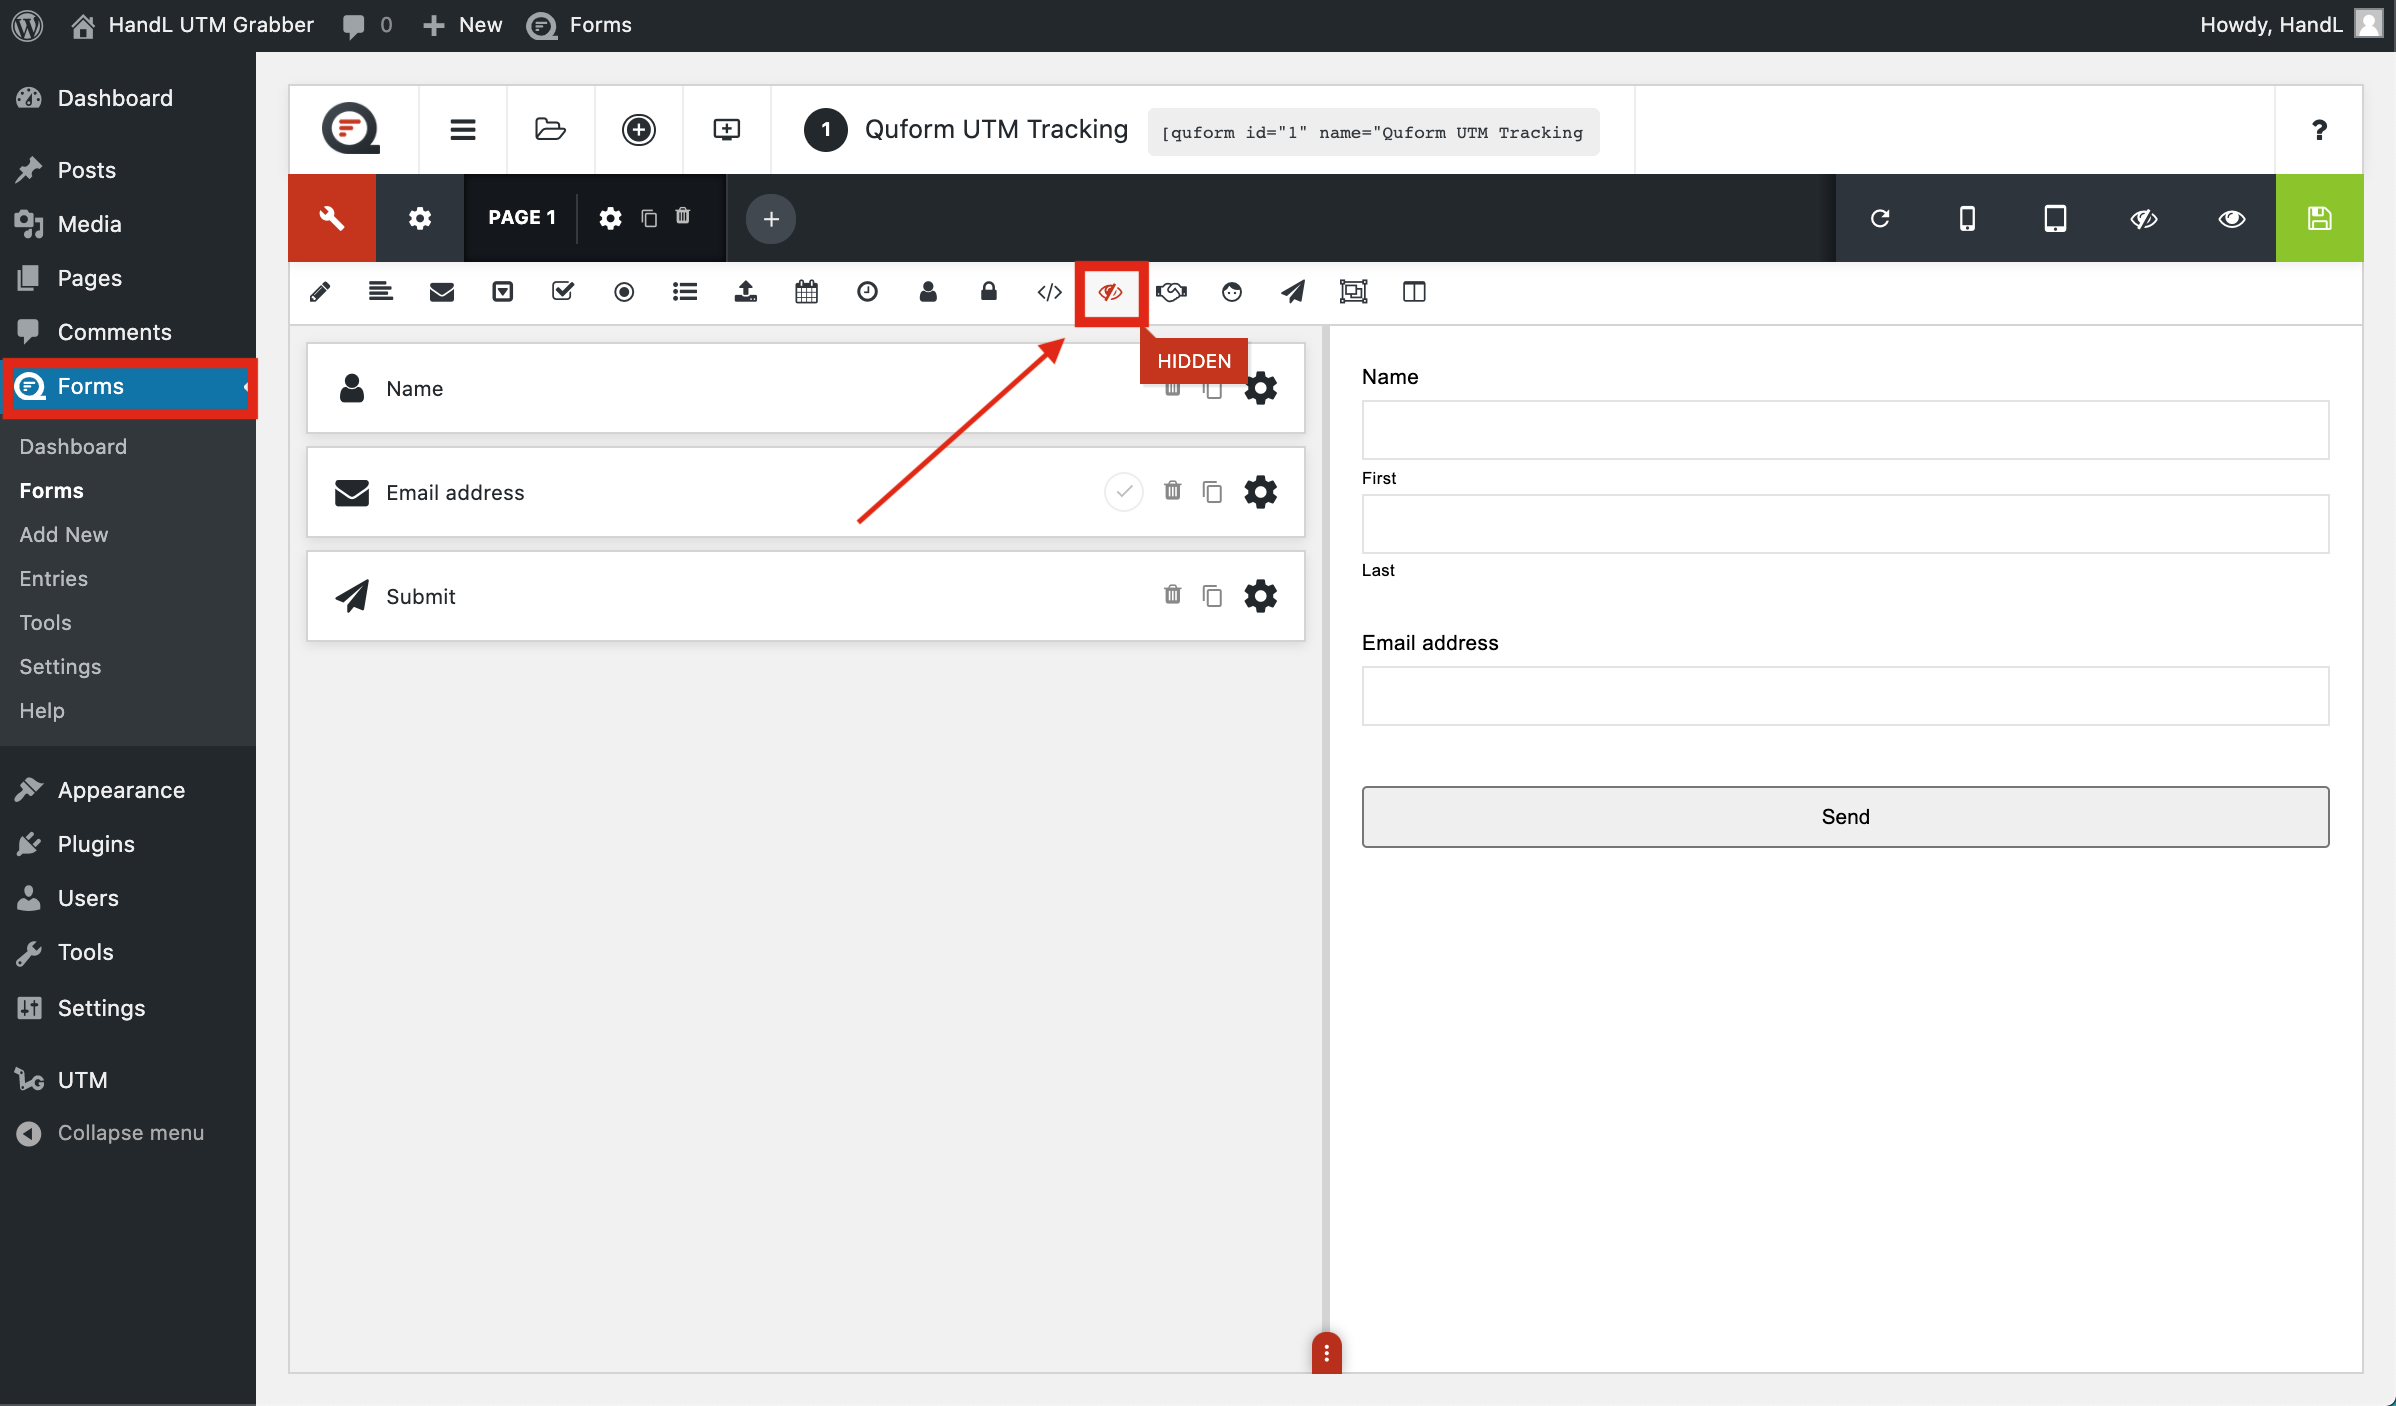Click the screen-with-plus icon in the header
The height and width of the screenshot is (1406, 2396).
[x=727, y=130]
